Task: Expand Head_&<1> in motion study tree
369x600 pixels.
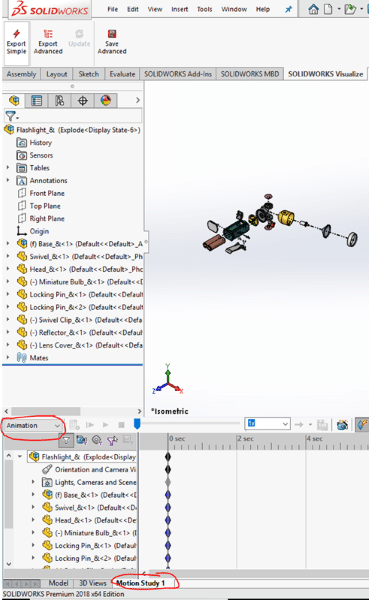Action: pyautogui.click(x=33, y=520)
